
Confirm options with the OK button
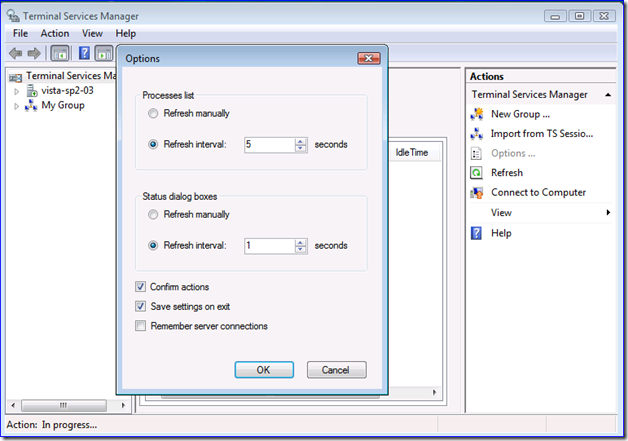click(x=264, y=370)
